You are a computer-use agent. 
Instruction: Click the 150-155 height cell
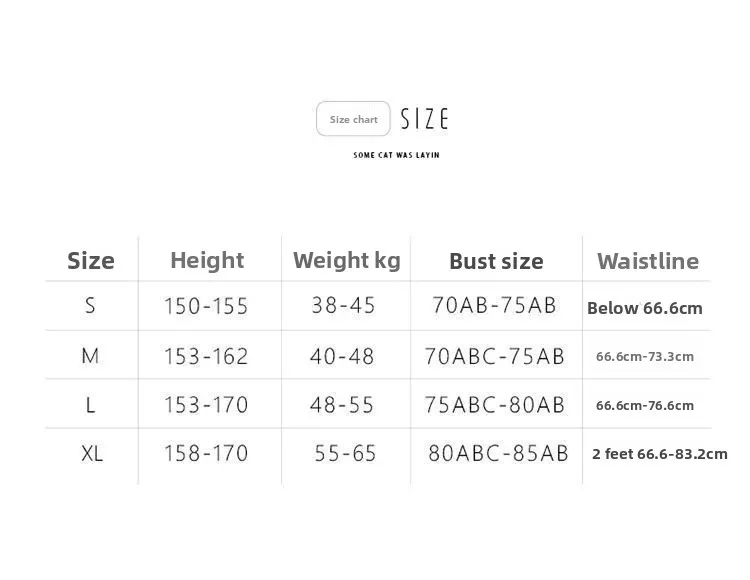206,306
